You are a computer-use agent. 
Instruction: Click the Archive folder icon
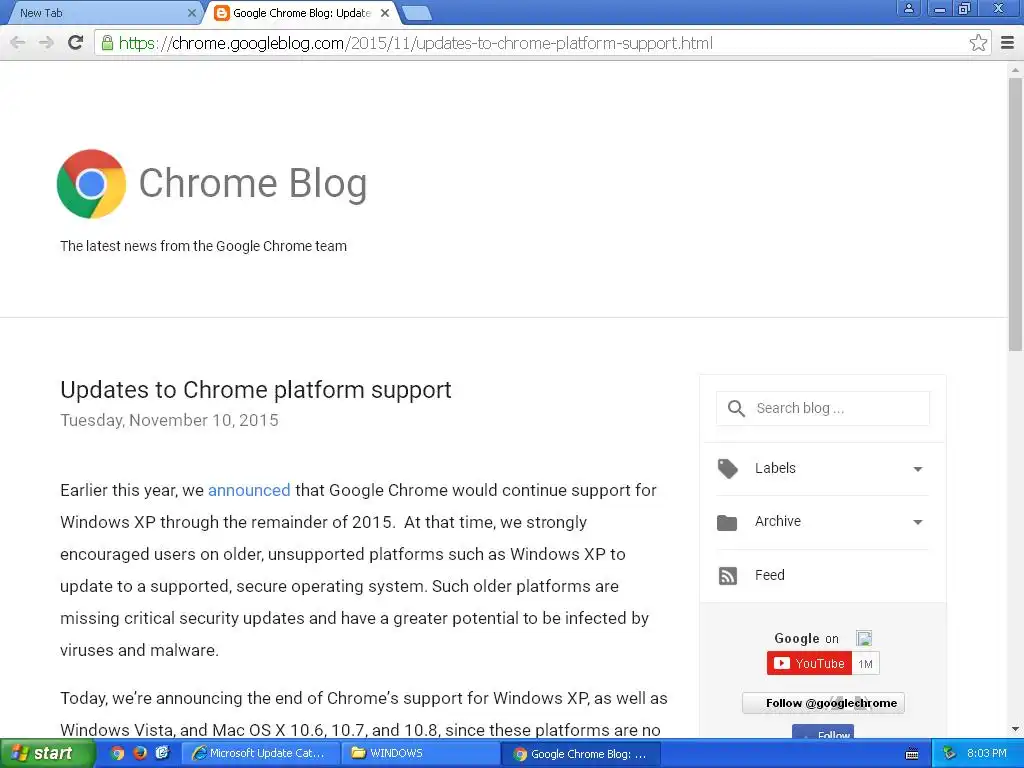tap(727, 522)
